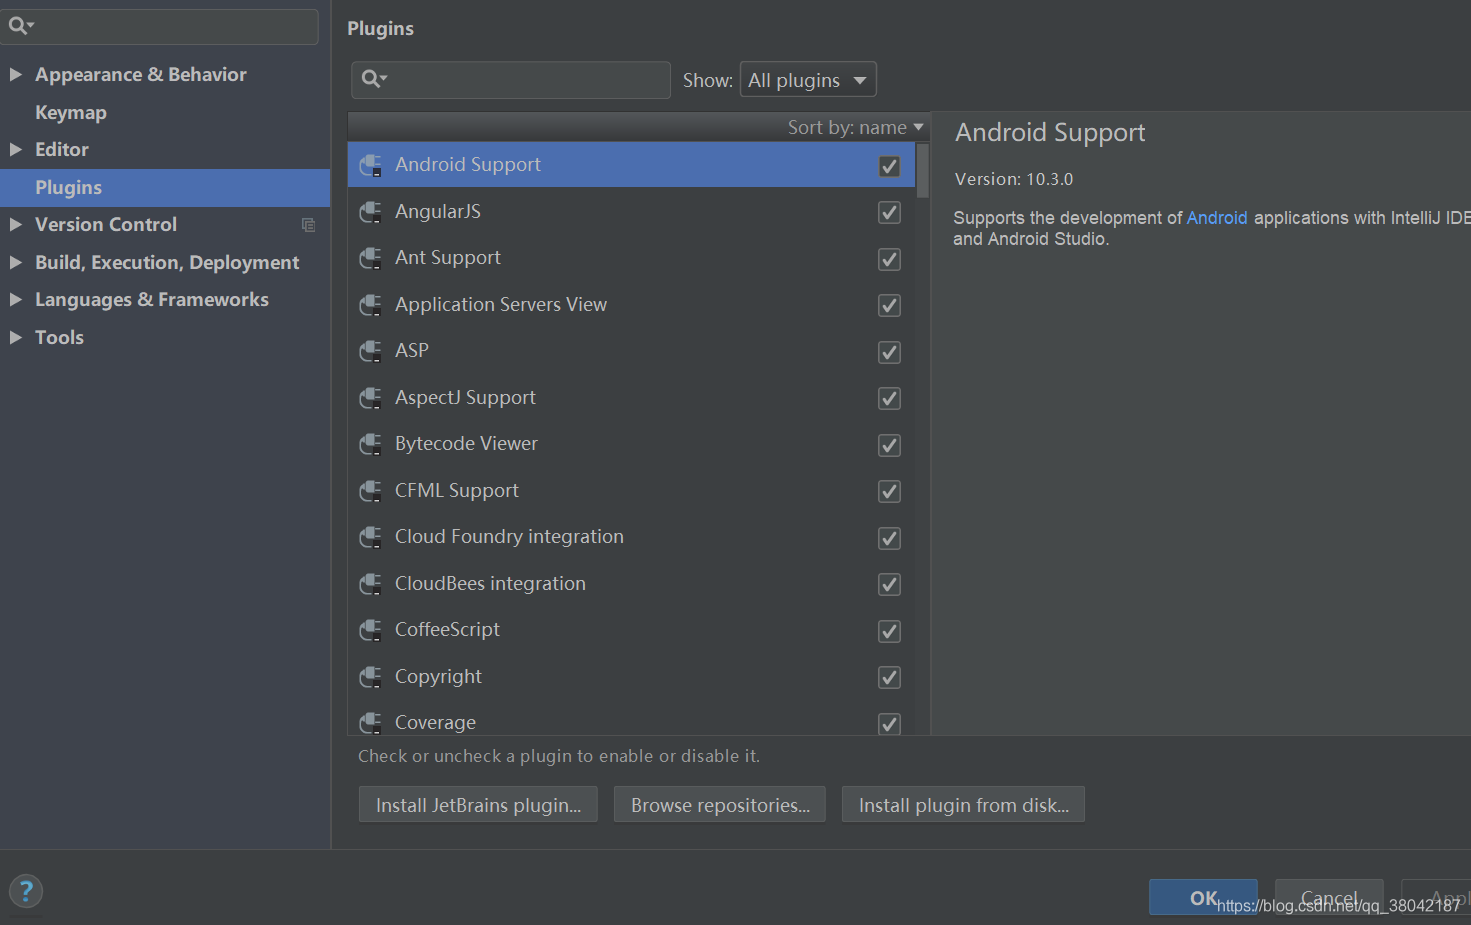Focus the settings search field
1471x925 pixels.
160,26
